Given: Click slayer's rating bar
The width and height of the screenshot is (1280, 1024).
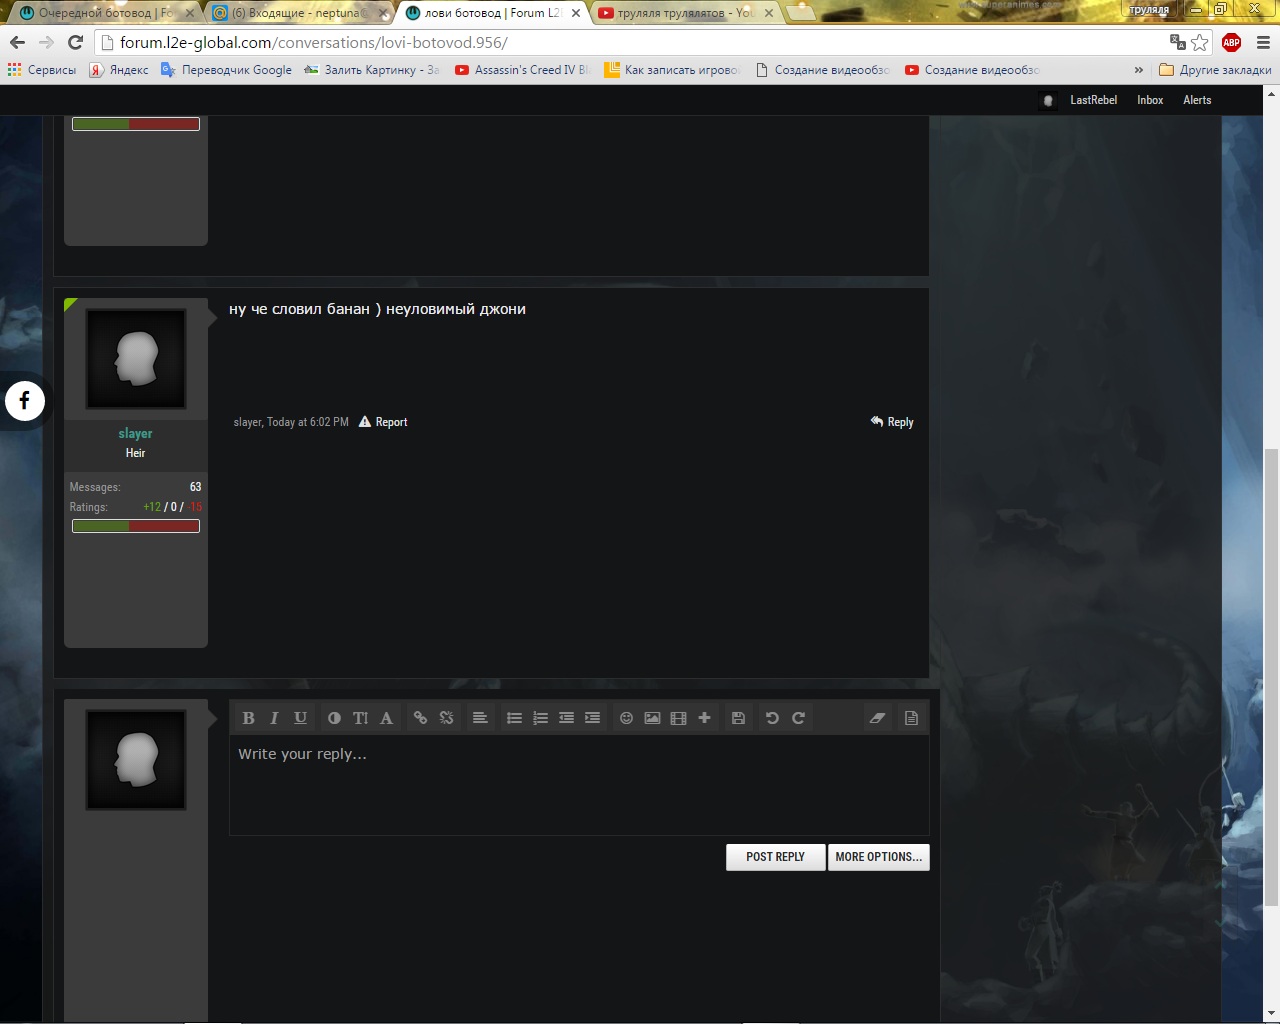Looking at the screenshot, I should [x=136, y=526].
